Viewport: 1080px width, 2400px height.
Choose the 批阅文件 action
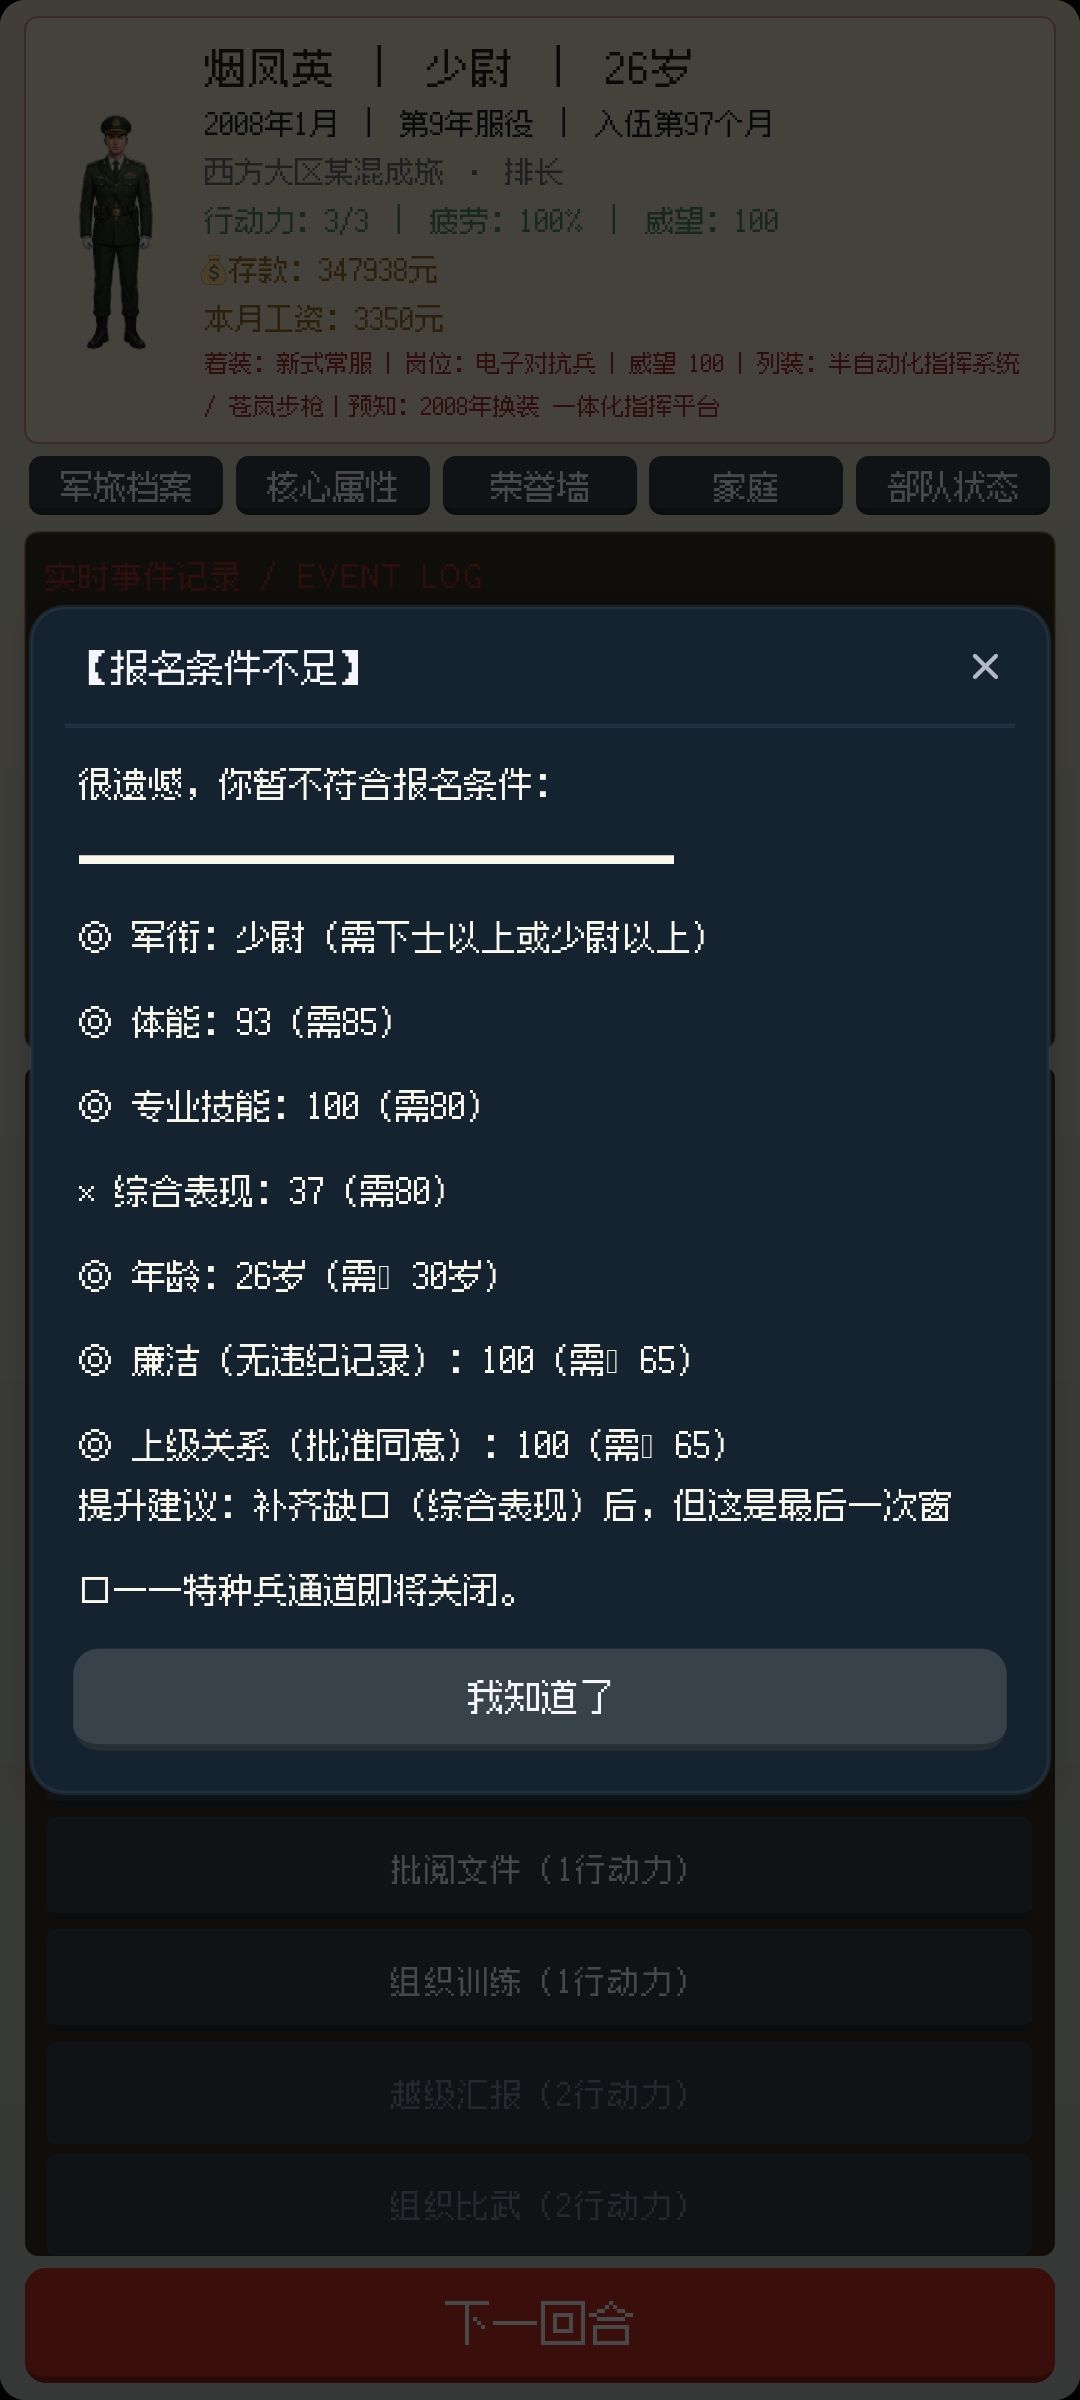click(539, 1869)
